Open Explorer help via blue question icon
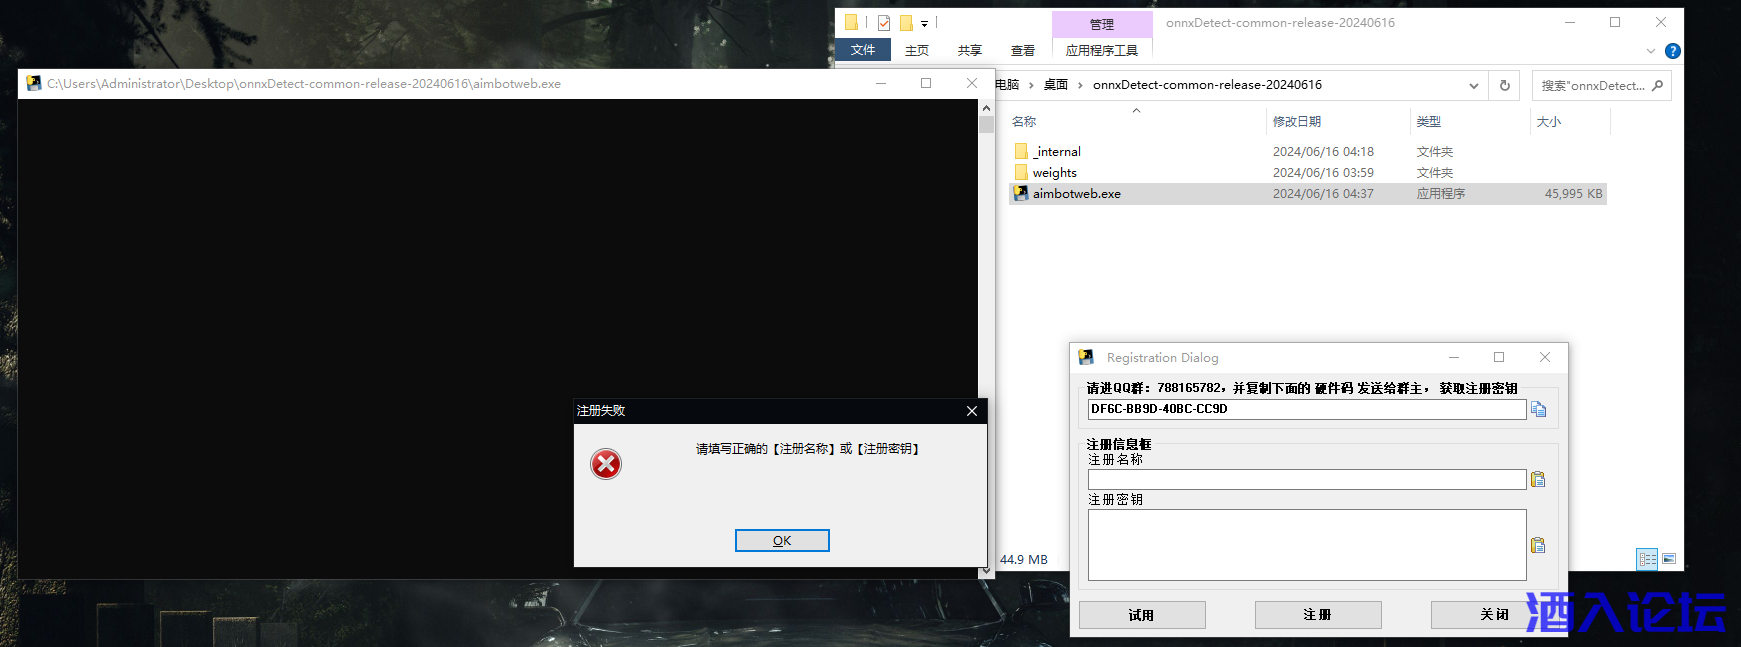This screenshot has width=1741, height=647. point(1672,51)
